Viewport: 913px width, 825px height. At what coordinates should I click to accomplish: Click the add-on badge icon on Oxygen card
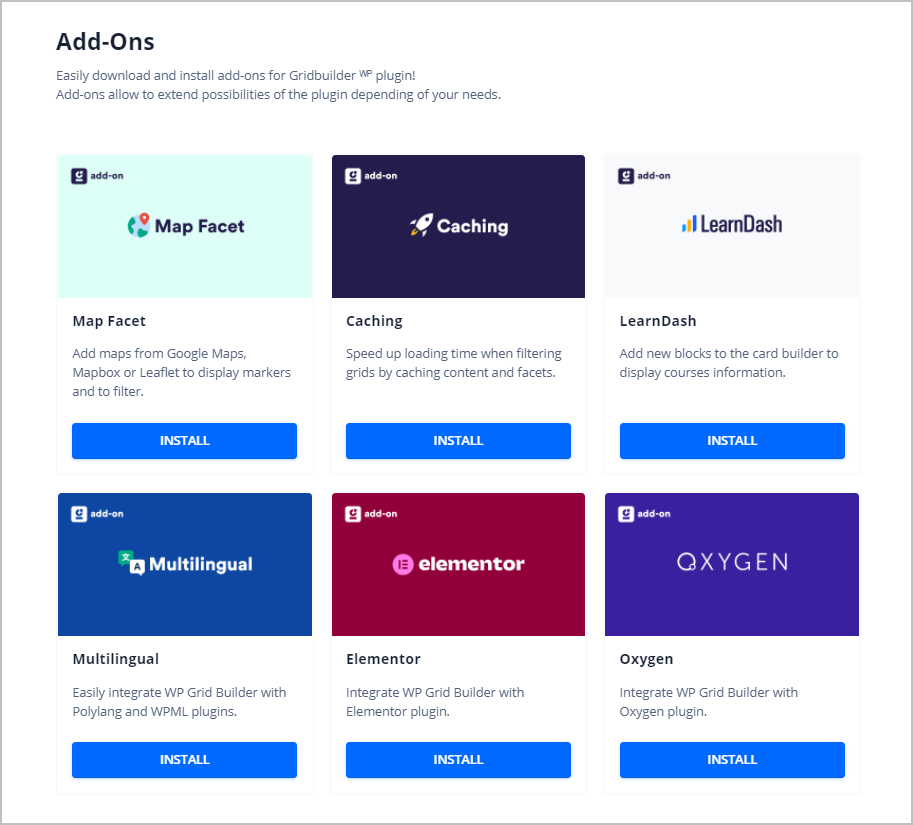click(626, 514)
